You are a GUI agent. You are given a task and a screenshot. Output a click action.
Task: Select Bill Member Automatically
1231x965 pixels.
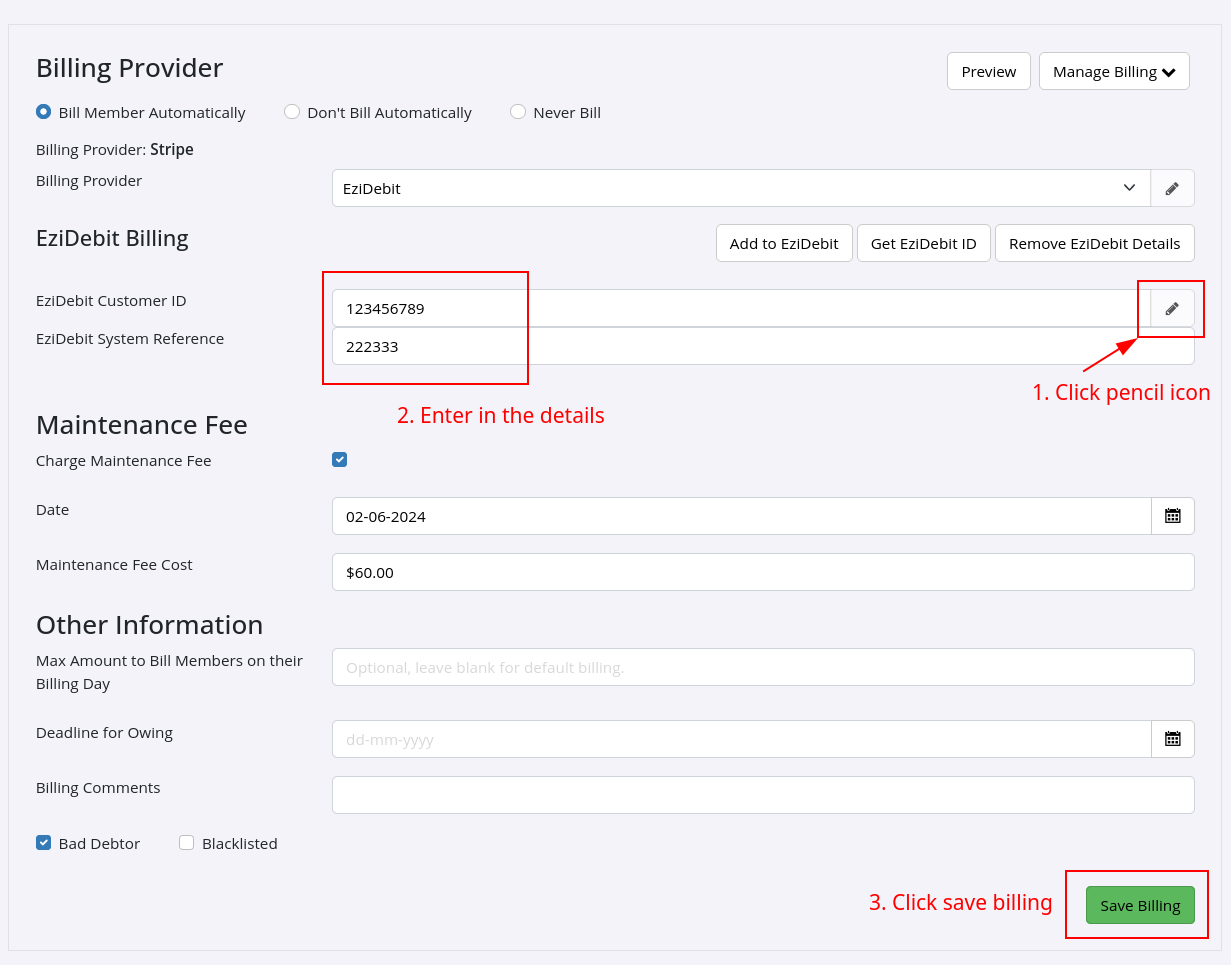coord(43,112)
